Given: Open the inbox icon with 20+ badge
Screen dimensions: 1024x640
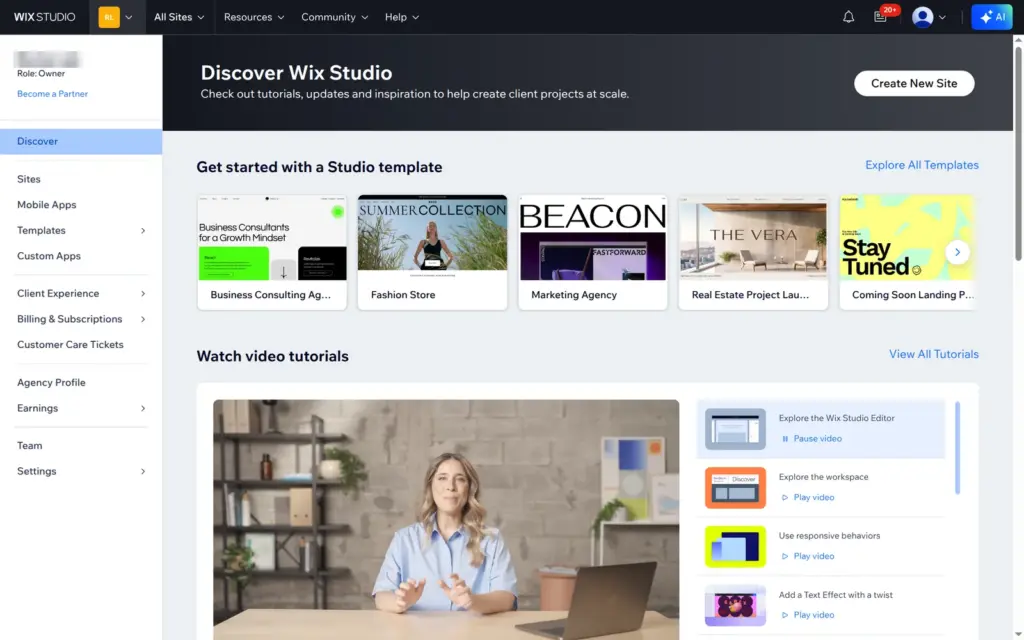Looking at the screenshot, I should 880,17.
